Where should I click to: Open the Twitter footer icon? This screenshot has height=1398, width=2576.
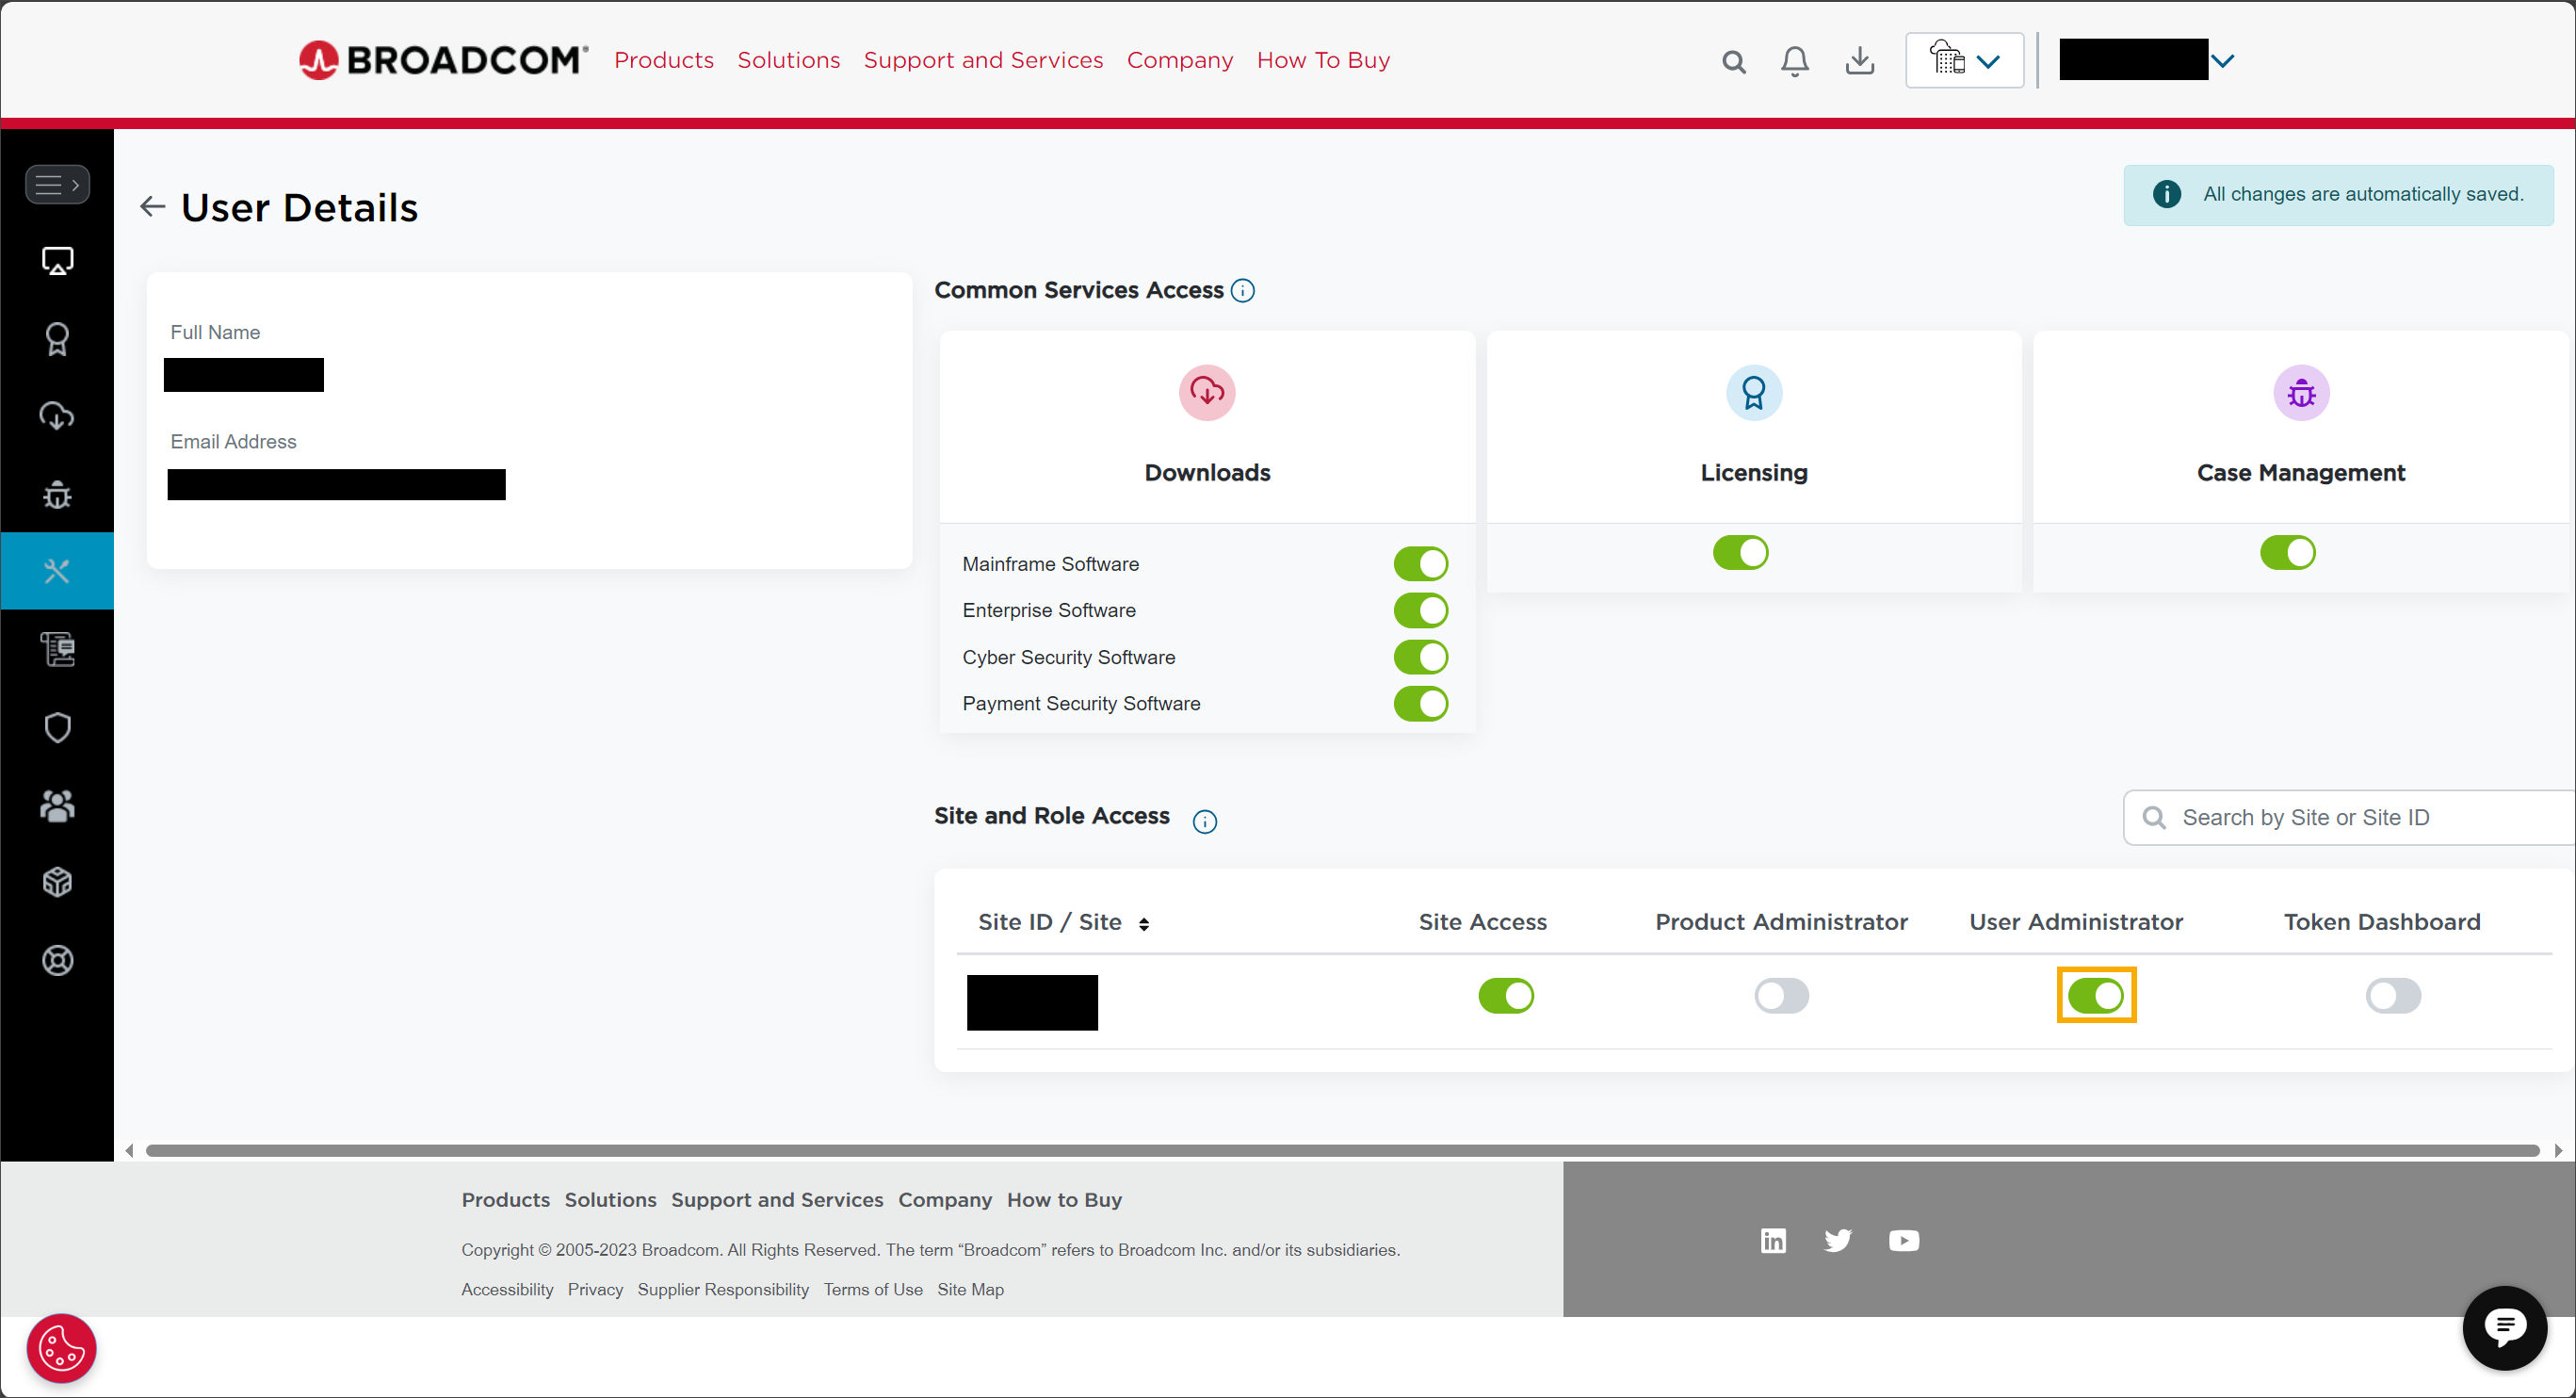[x=1838, y=1240]
